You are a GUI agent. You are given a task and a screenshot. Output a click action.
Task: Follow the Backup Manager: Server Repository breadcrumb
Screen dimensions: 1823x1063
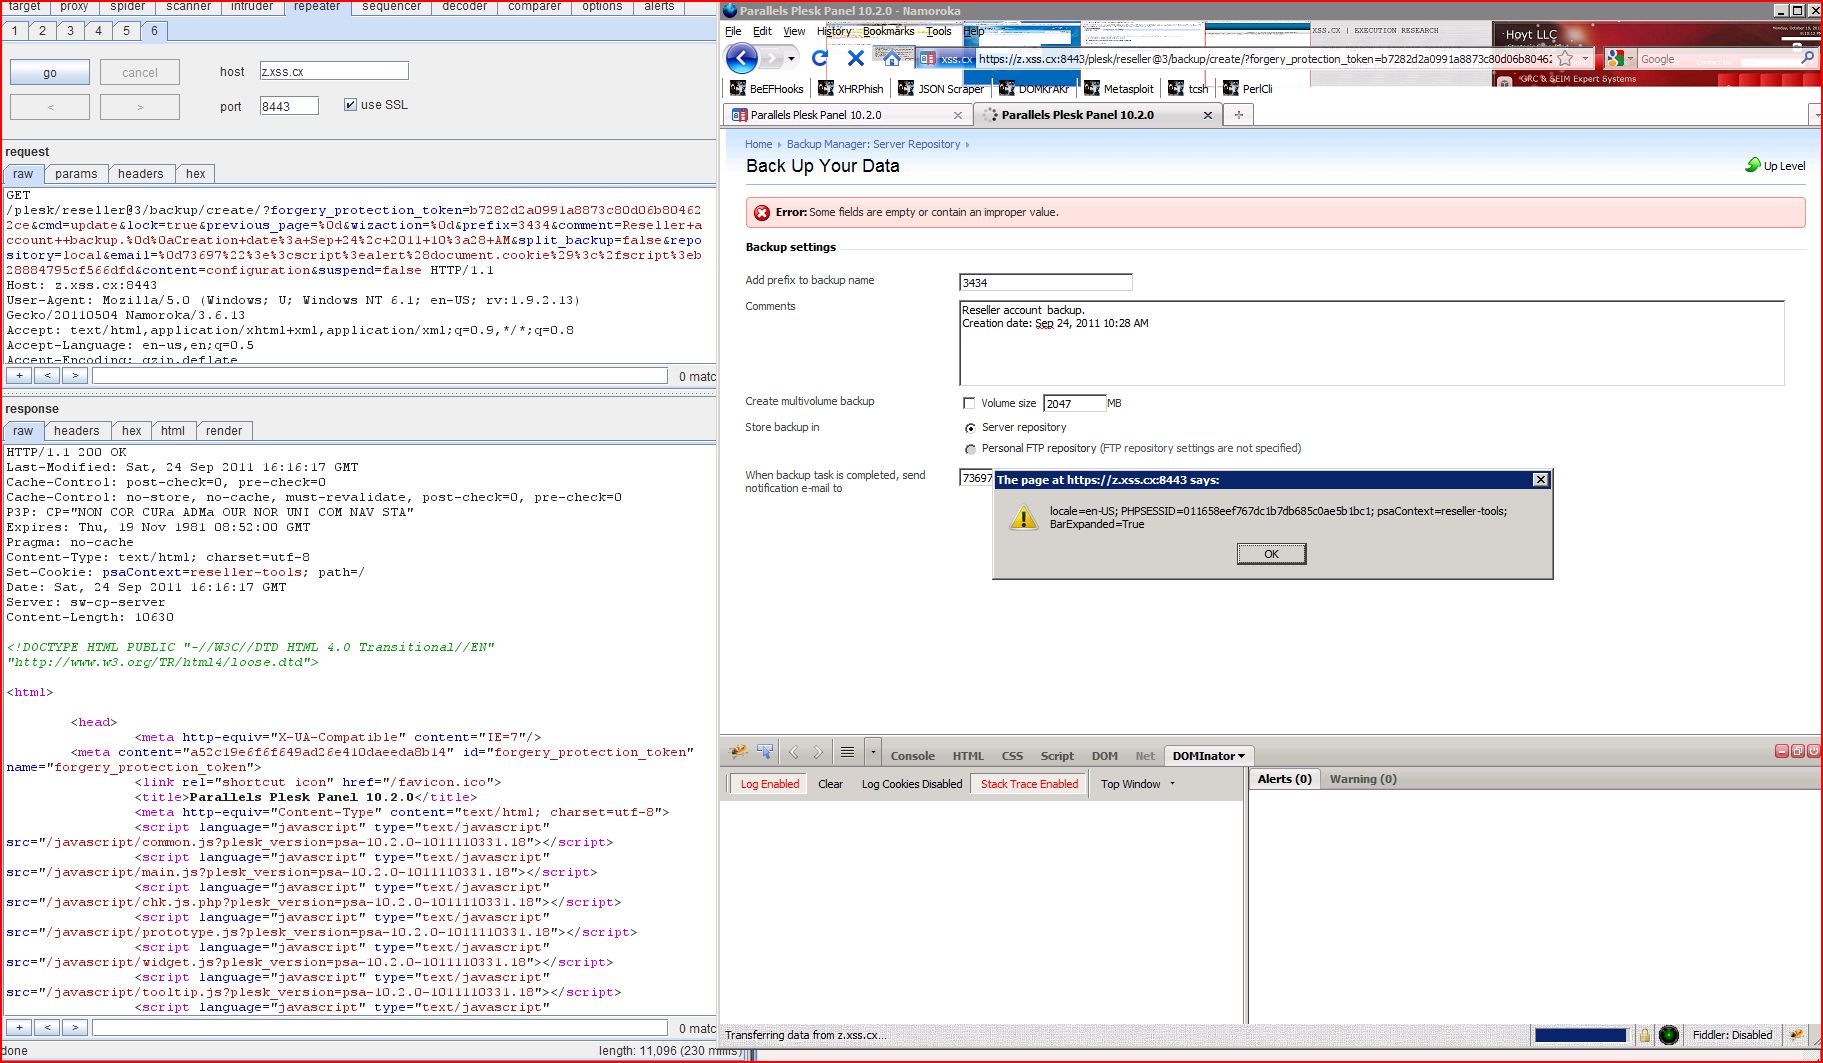(x=873, y=144)
